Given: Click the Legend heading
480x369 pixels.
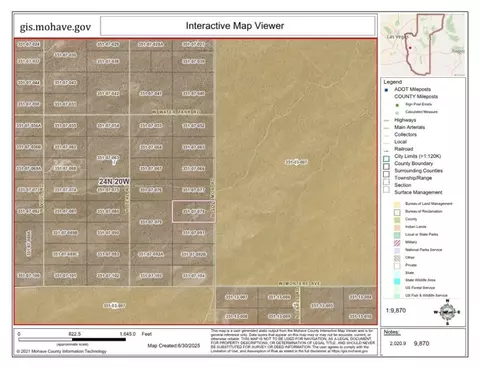Looking at the screenshot, I should (393, 82).
